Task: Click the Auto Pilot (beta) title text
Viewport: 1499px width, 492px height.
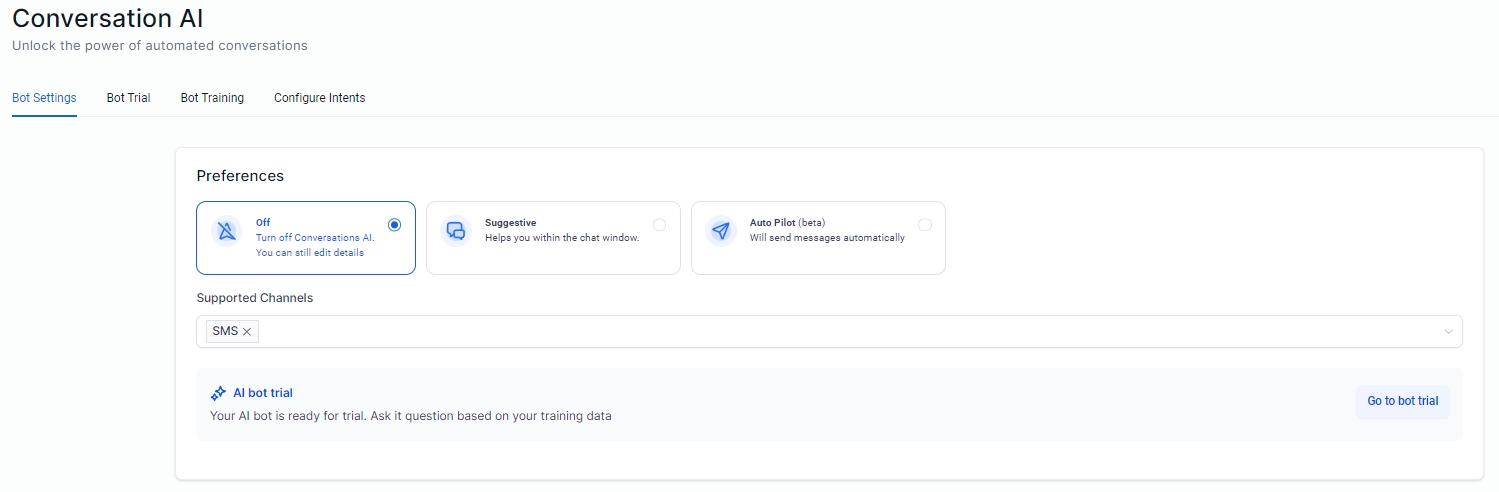Action: [787, 223]
